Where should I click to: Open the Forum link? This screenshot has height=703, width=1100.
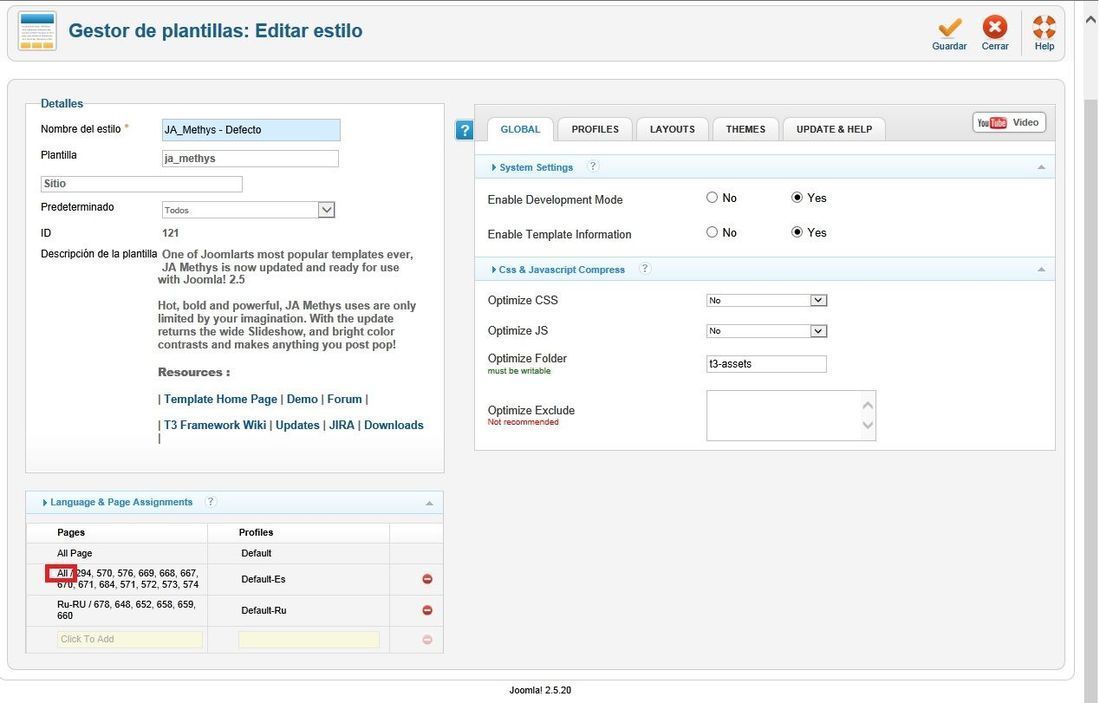344,399
